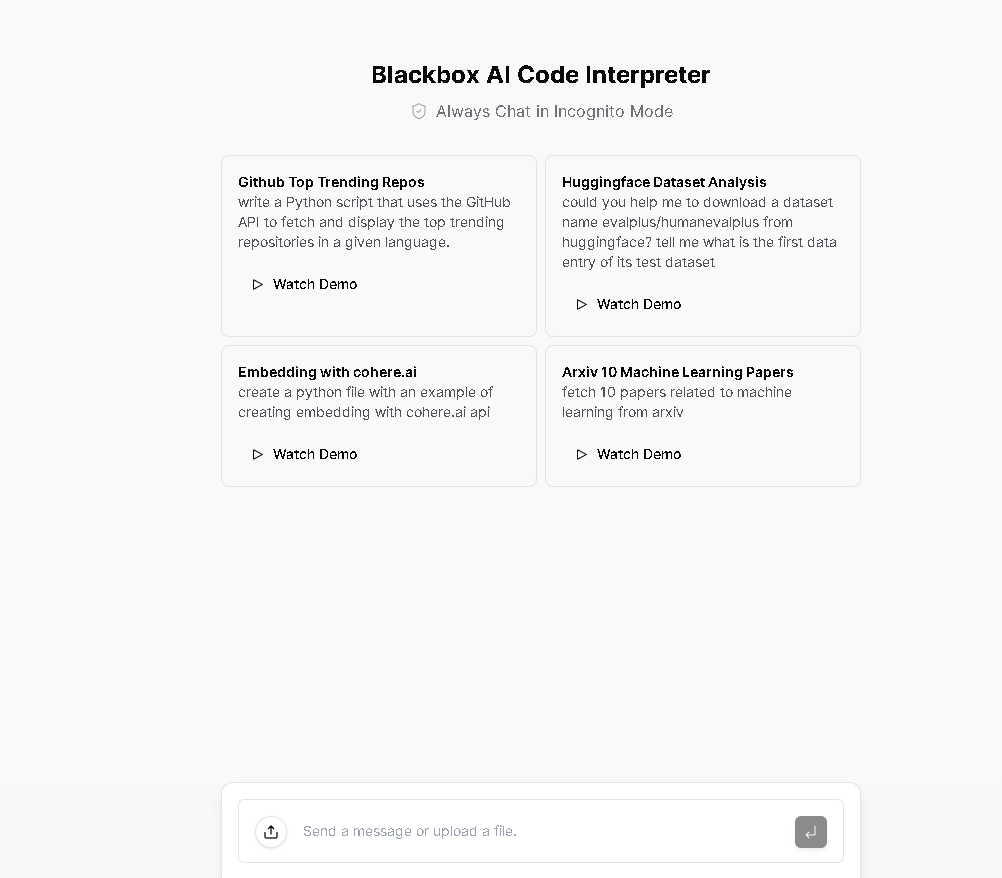Image resolution: width=1002 pixels, height=878 pixels.
Task: Open Watch Demo for Embedding with cohere.ai
Action: [314, 454]
